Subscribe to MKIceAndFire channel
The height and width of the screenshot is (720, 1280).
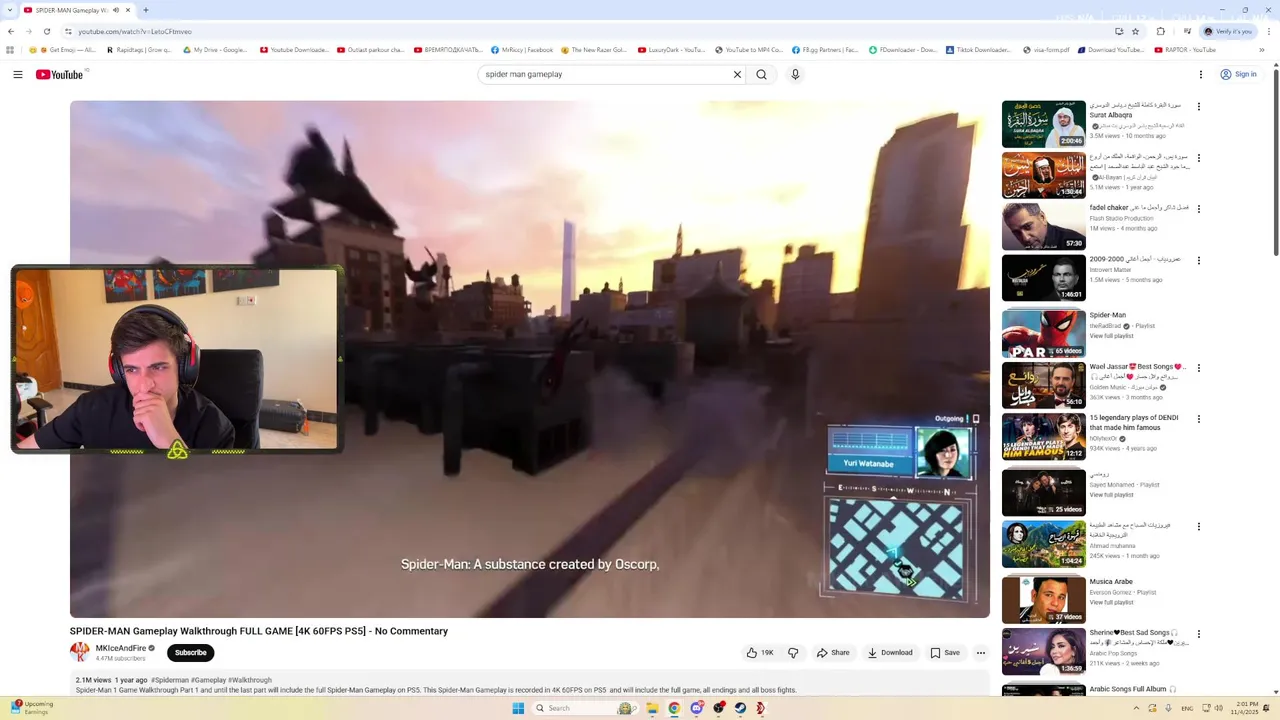click(x=190, y=653)
